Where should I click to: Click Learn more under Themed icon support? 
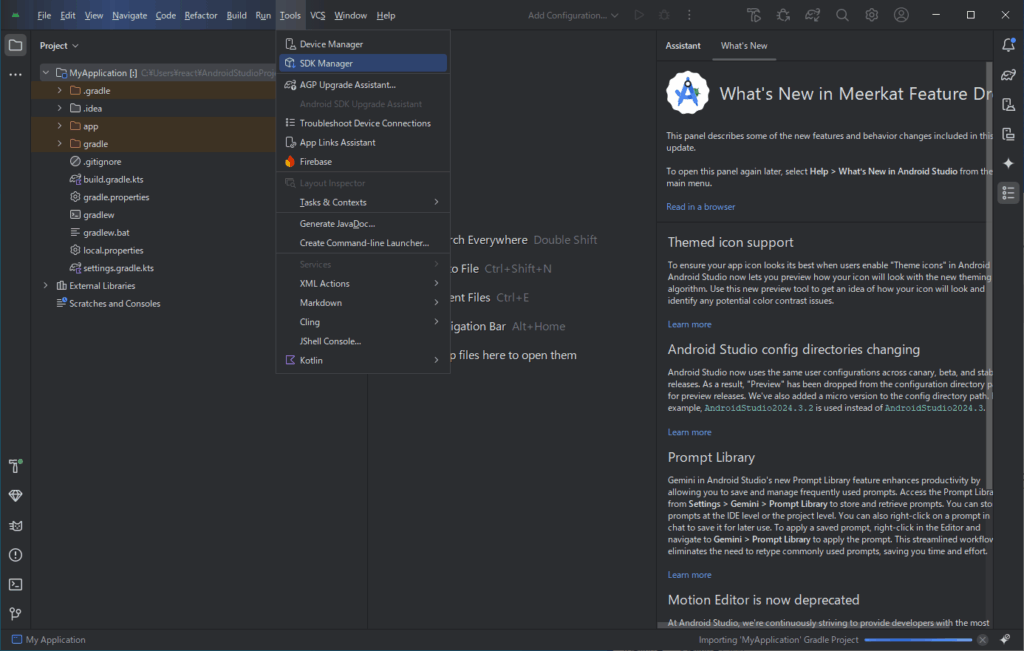(689, 325)
